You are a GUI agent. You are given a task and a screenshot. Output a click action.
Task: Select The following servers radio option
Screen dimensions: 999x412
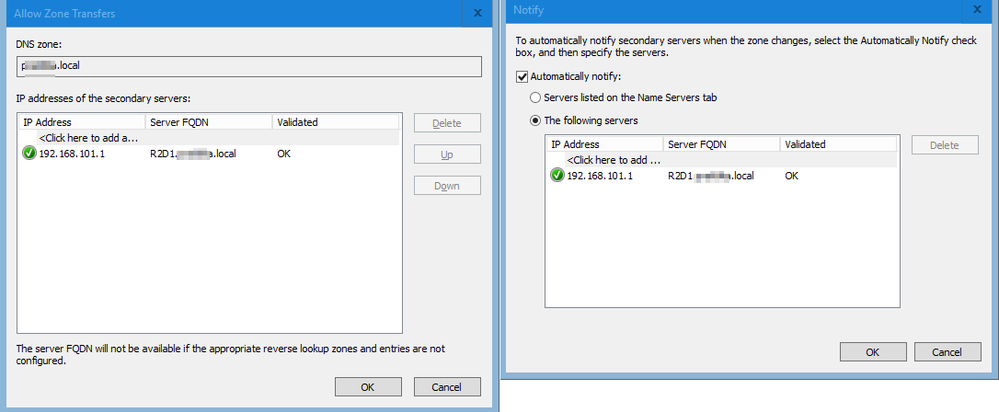click(535, 120)
